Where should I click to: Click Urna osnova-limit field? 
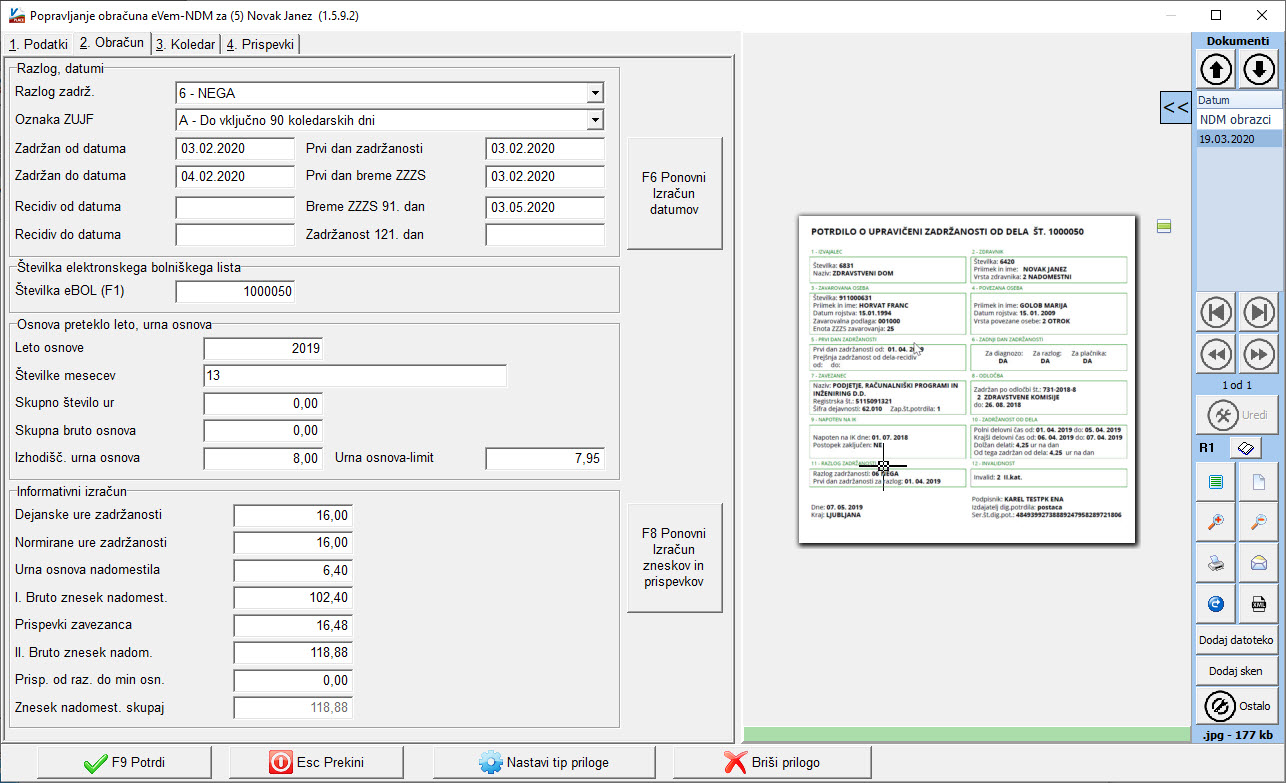[x=545, y=459]
